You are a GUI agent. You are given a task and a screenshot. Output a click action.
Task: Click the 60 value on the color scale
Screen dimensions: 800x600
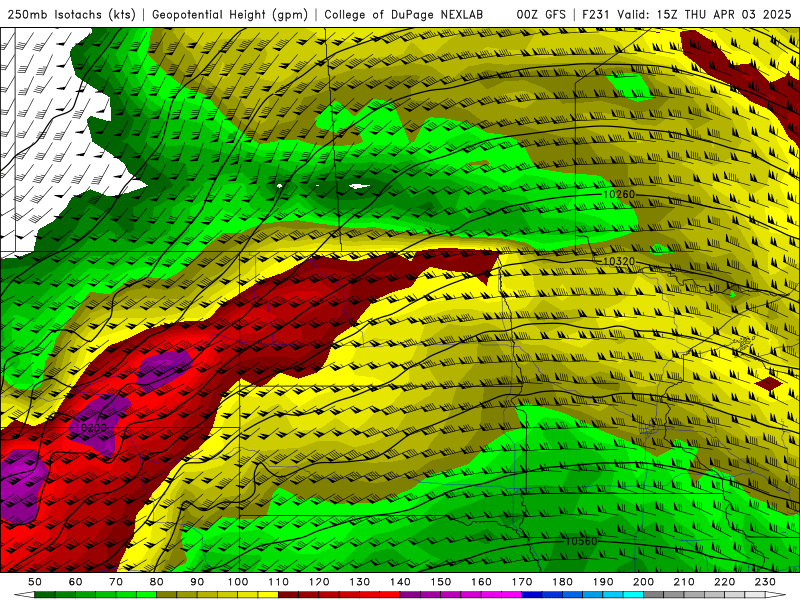click(x=76, y=582)
